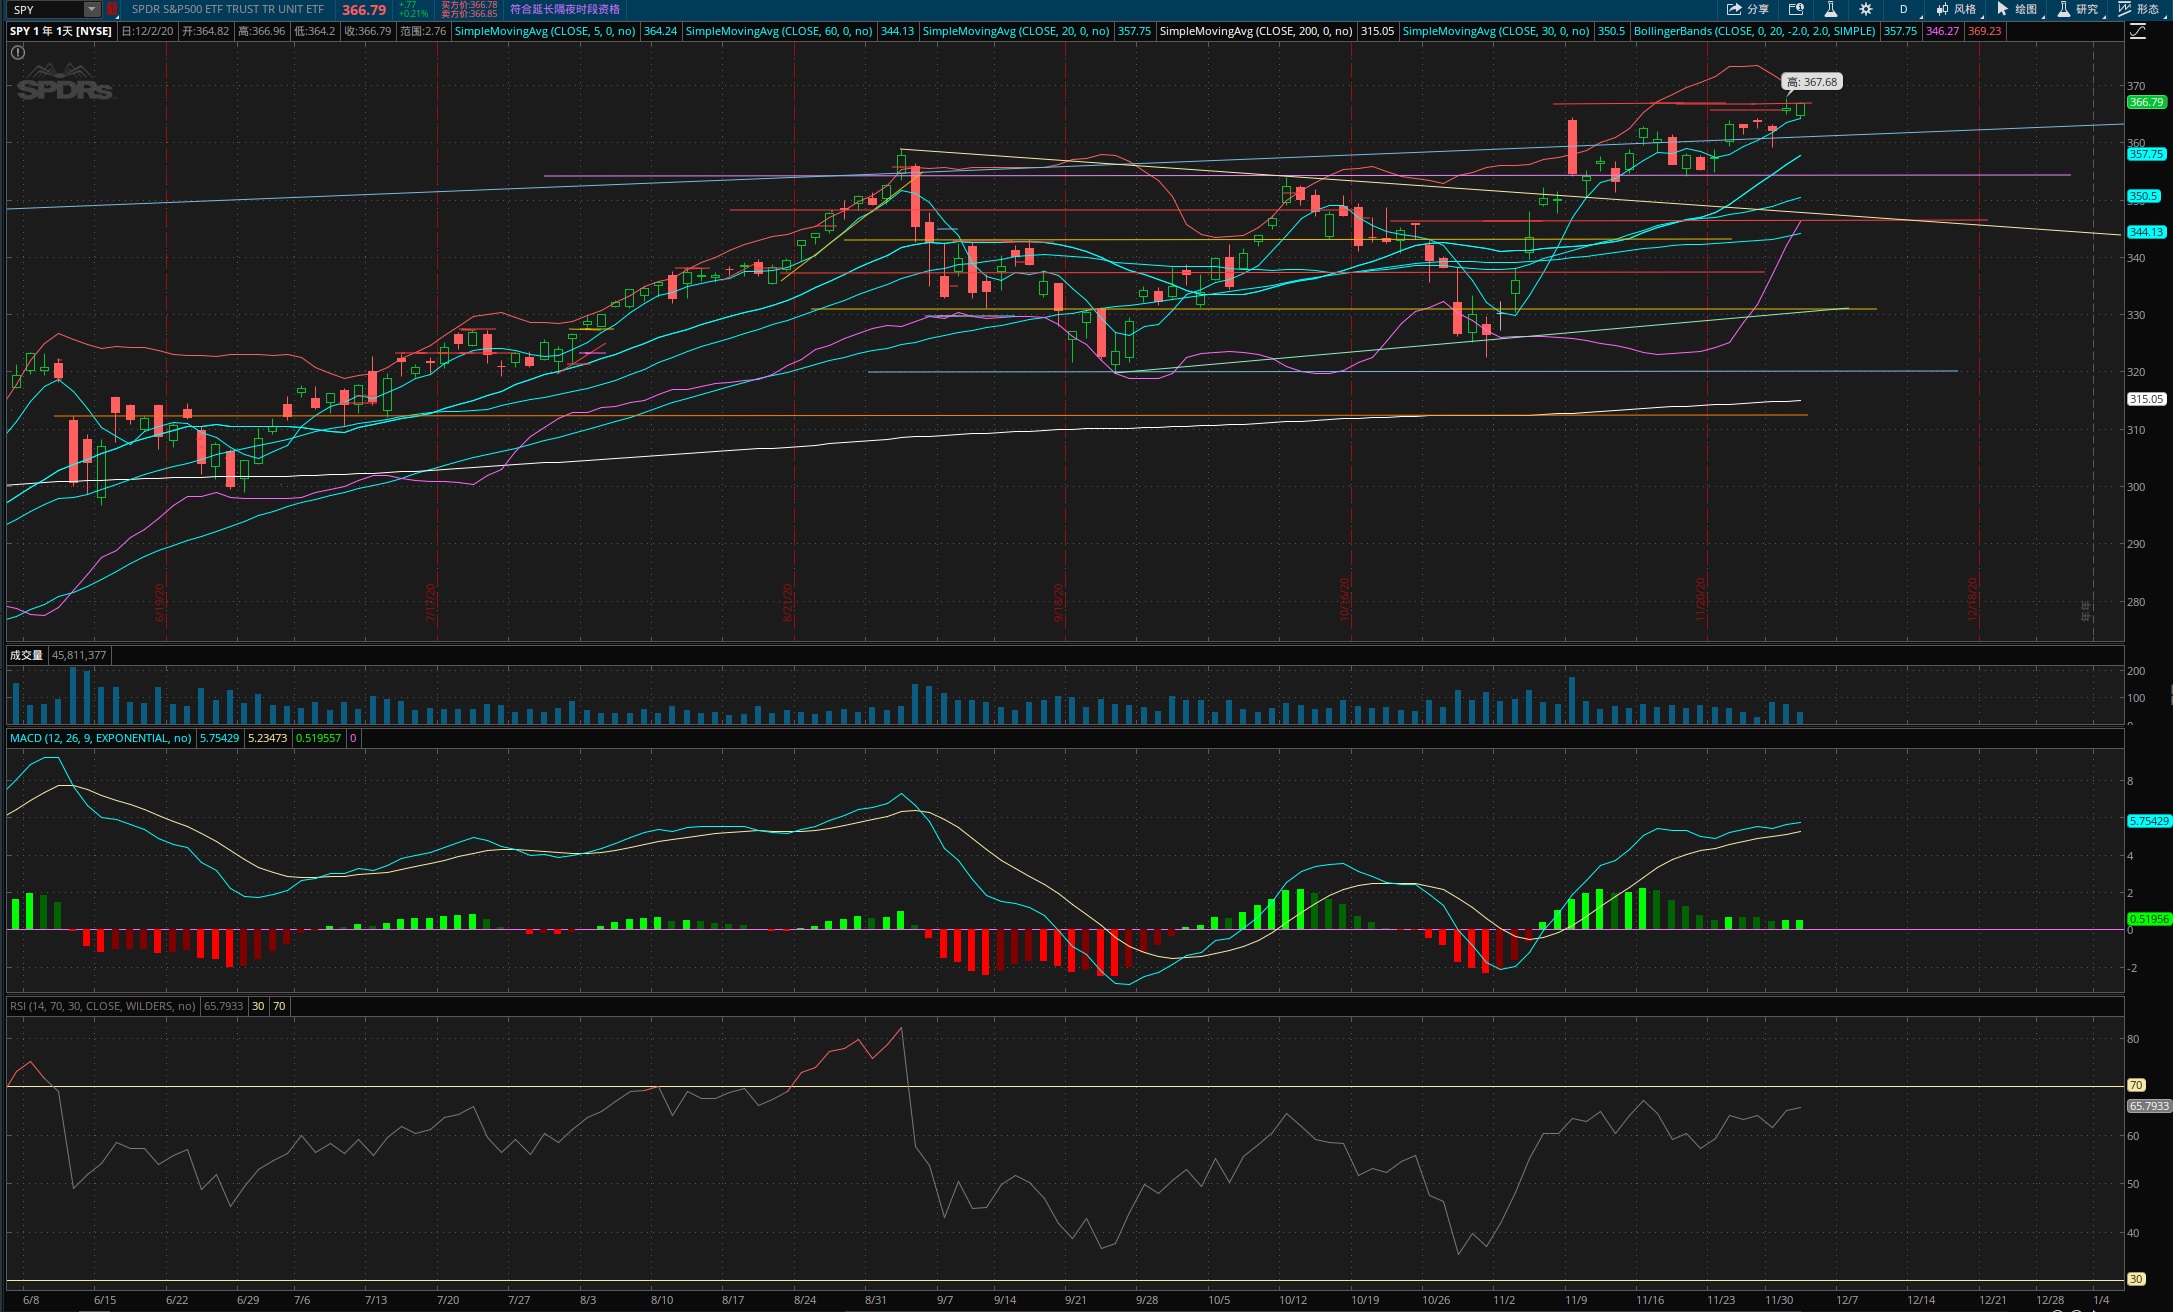Click the quick quote card icon
Image resolution: width=2173 pixels, height=1312 pixels.
coord(1796,9)
